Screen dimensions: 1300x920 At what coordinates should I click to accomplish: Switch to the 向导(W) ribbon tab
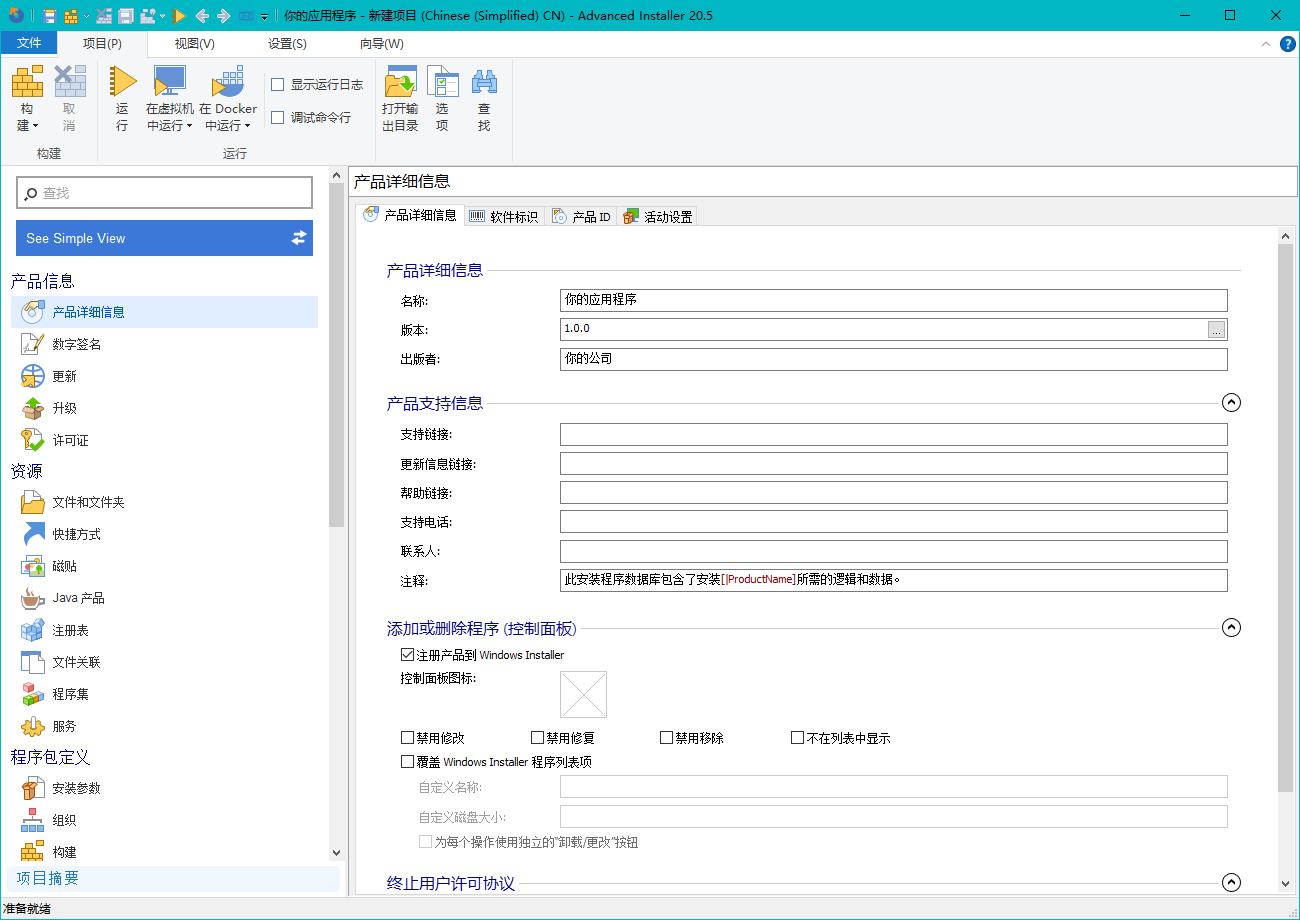click(381, 44)
